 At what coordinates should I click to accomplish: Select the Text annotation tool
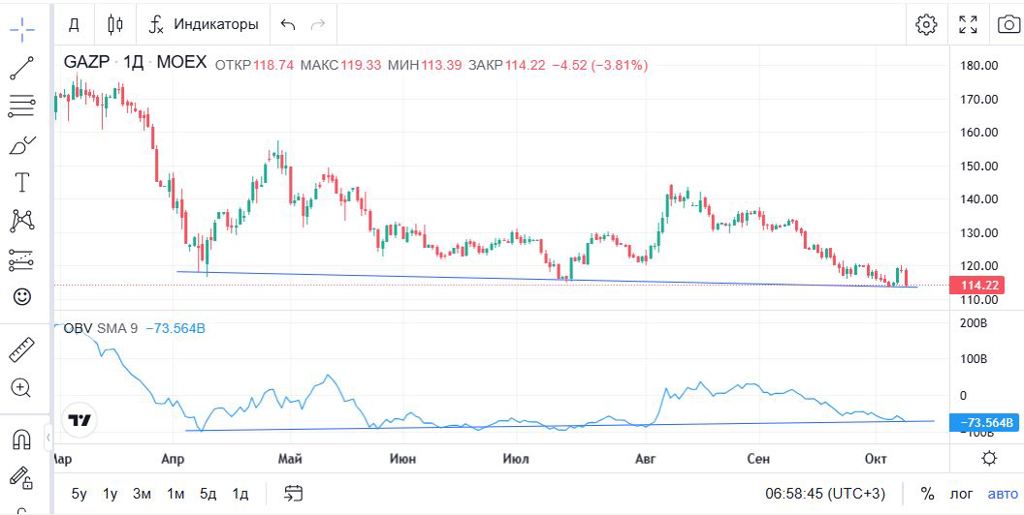click(22, 182)
